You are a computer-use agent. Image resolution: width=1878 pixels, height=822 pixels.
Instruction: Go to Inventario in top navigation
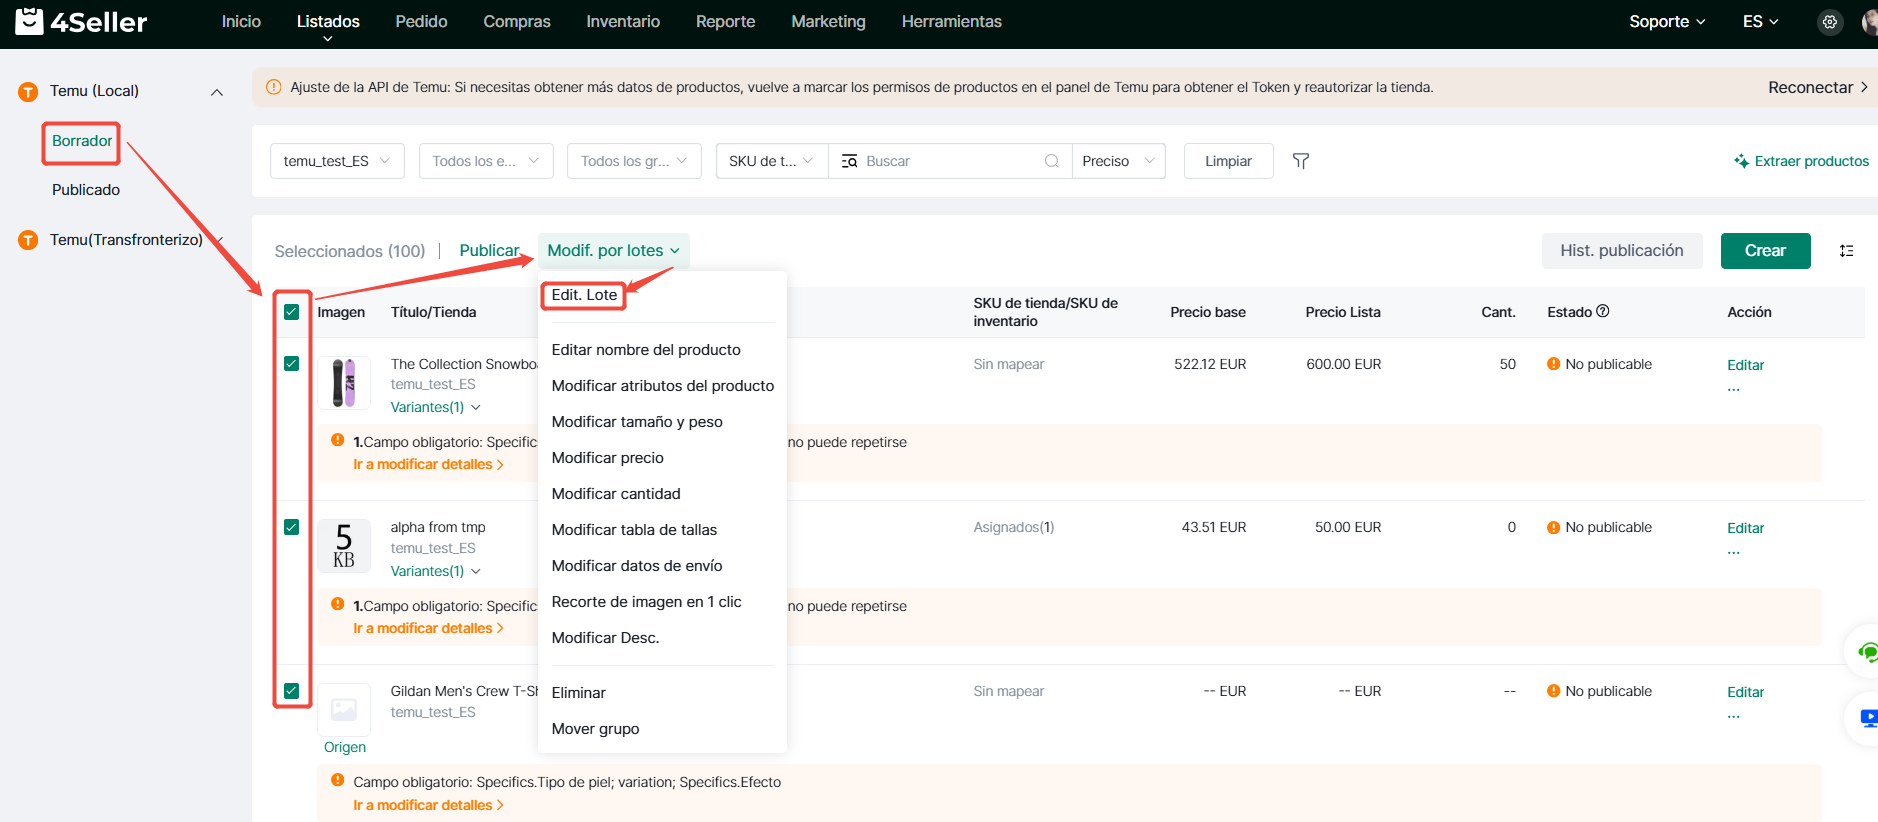tap(623, 22)
